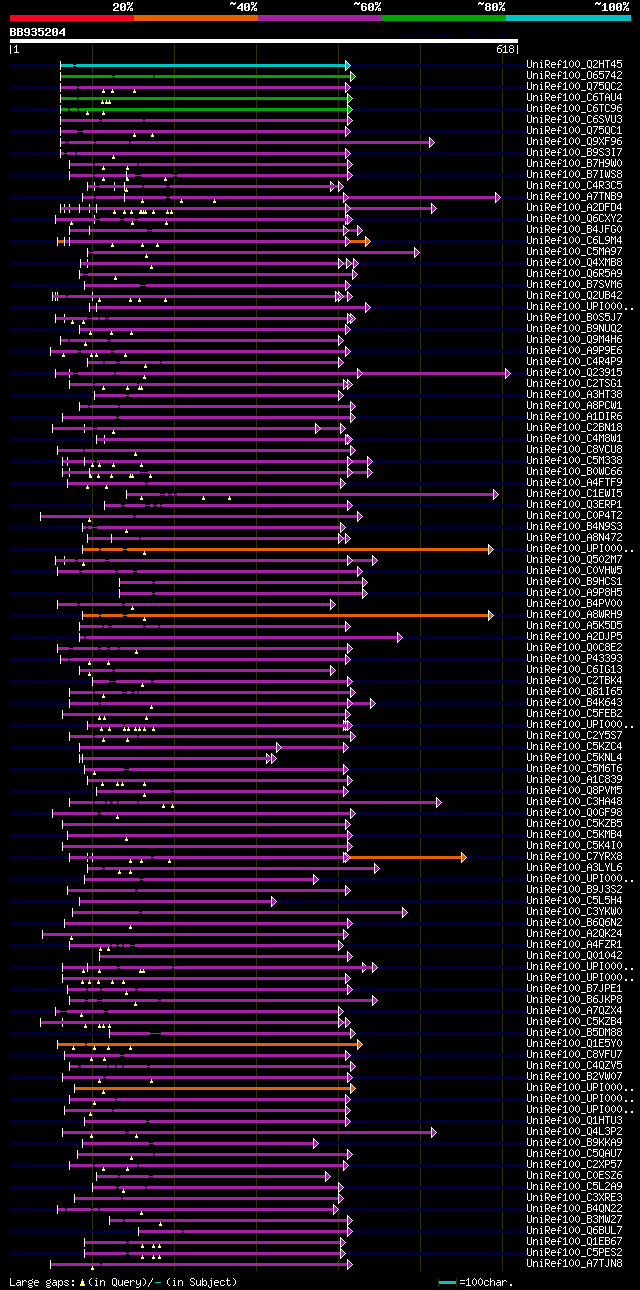Open hit UniRef100_Q2HT45
The height and width of the screenshot is (1290, 640).
[x=574, y=65]
